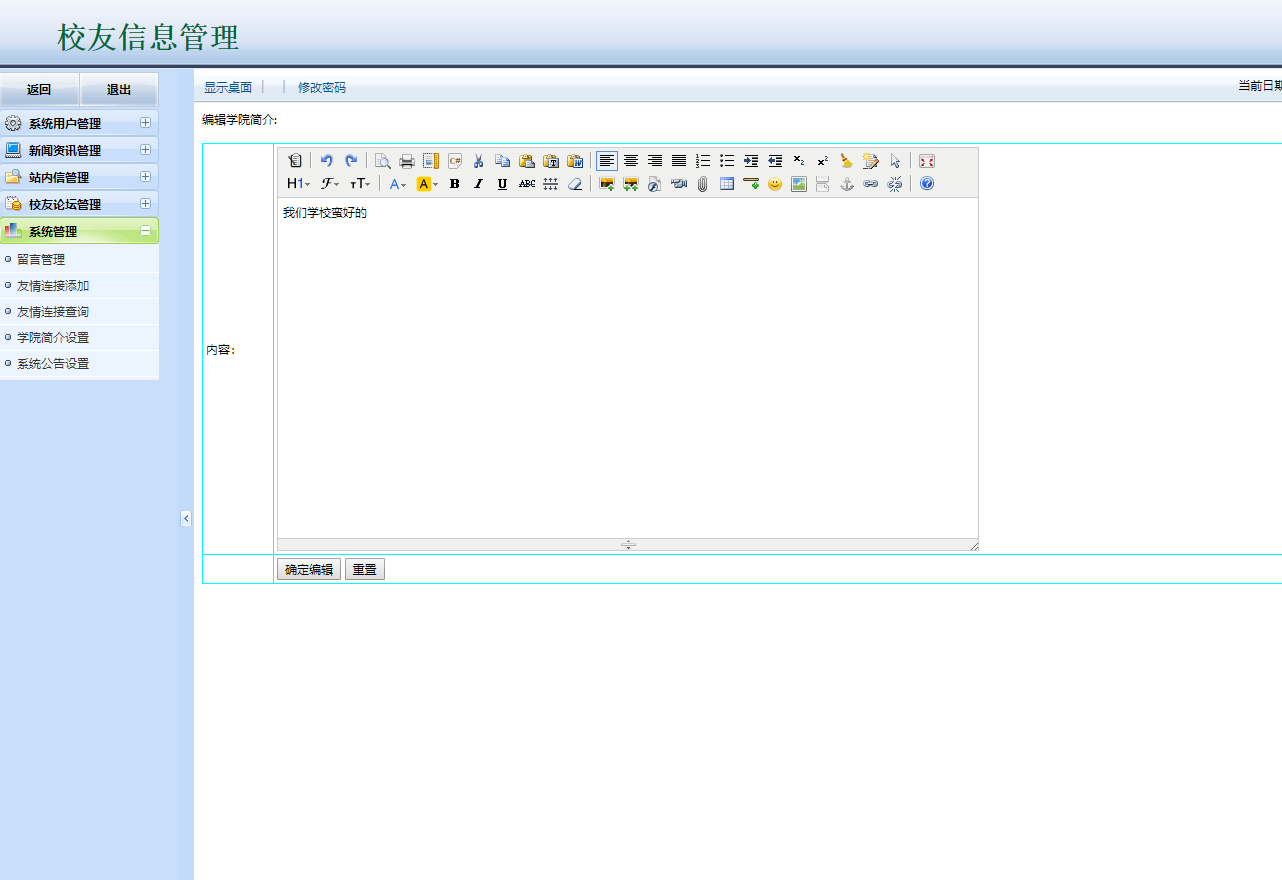The width and height of the screenshot is (1282, 880).
Task: Click the print icon in editor toolbar
Action: coord(407,161)
